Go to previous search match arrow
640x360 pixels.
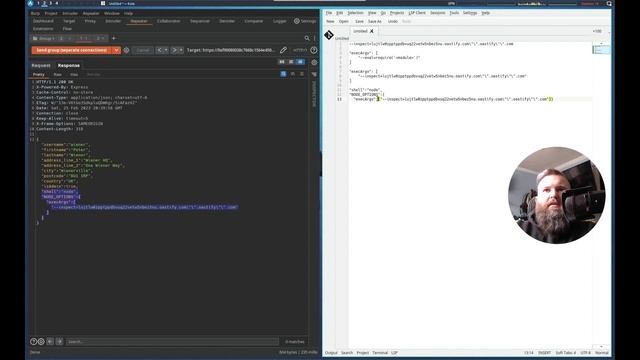[x=50, y=341]
